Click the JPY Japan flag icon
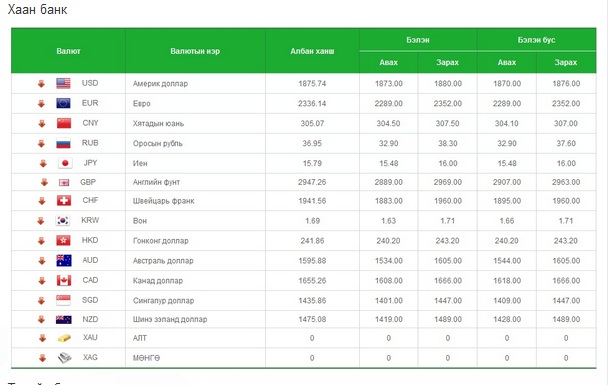The image size is (609, 385). (x=65, y=163)
